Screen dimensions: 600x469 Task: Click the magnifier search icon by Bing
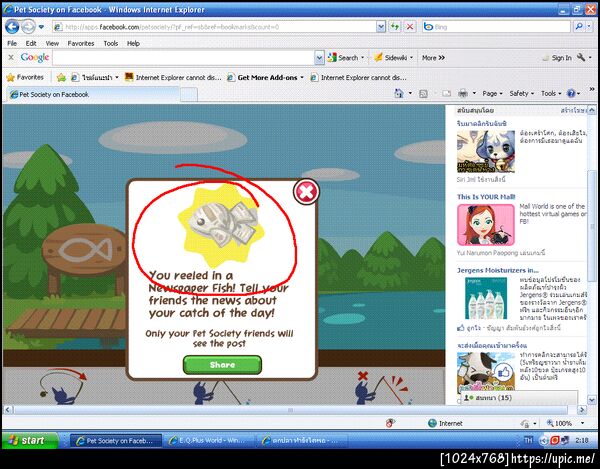579,26
